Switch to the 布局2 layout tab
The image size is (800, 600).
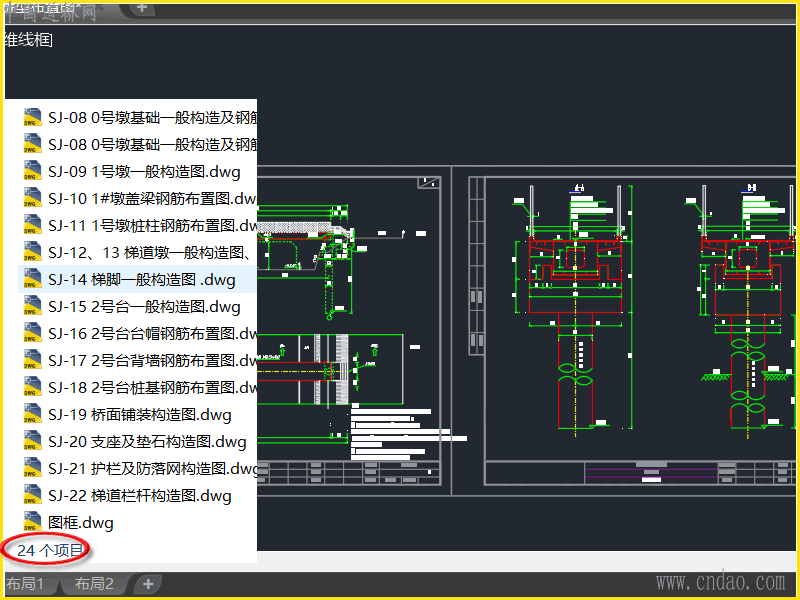(94, 584)
